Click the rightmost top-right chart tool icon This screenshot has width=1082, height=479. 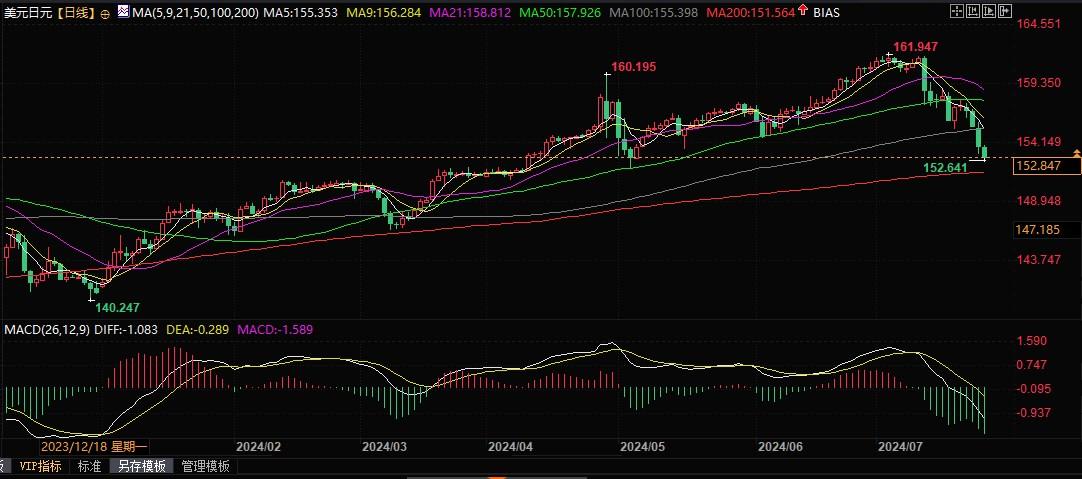tap(1006, 12)
